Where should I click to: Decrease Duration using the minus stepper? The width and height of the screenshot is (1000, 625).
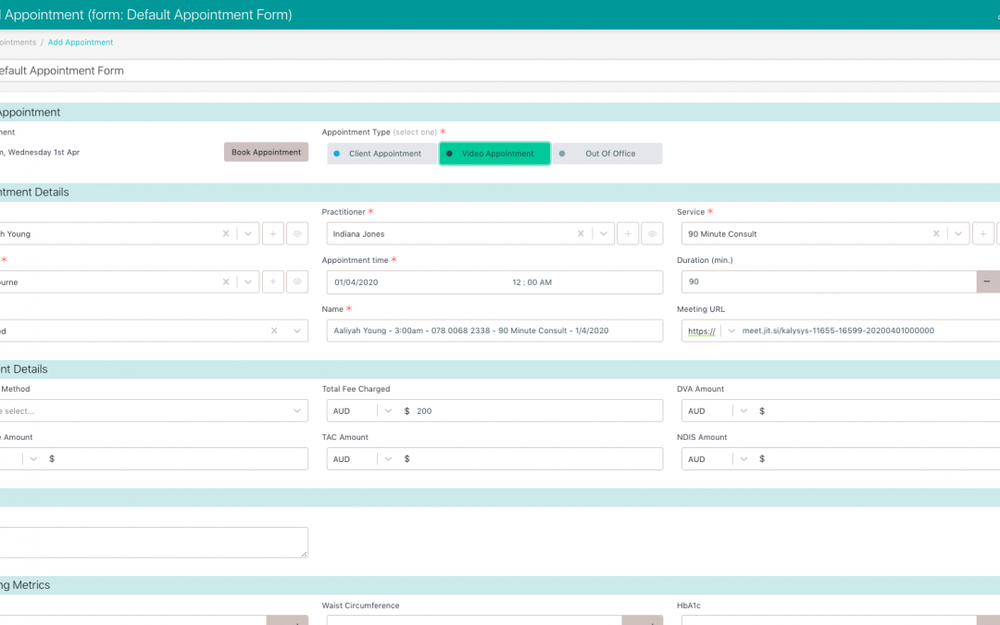pyautogui.click(x=987, y=282)
